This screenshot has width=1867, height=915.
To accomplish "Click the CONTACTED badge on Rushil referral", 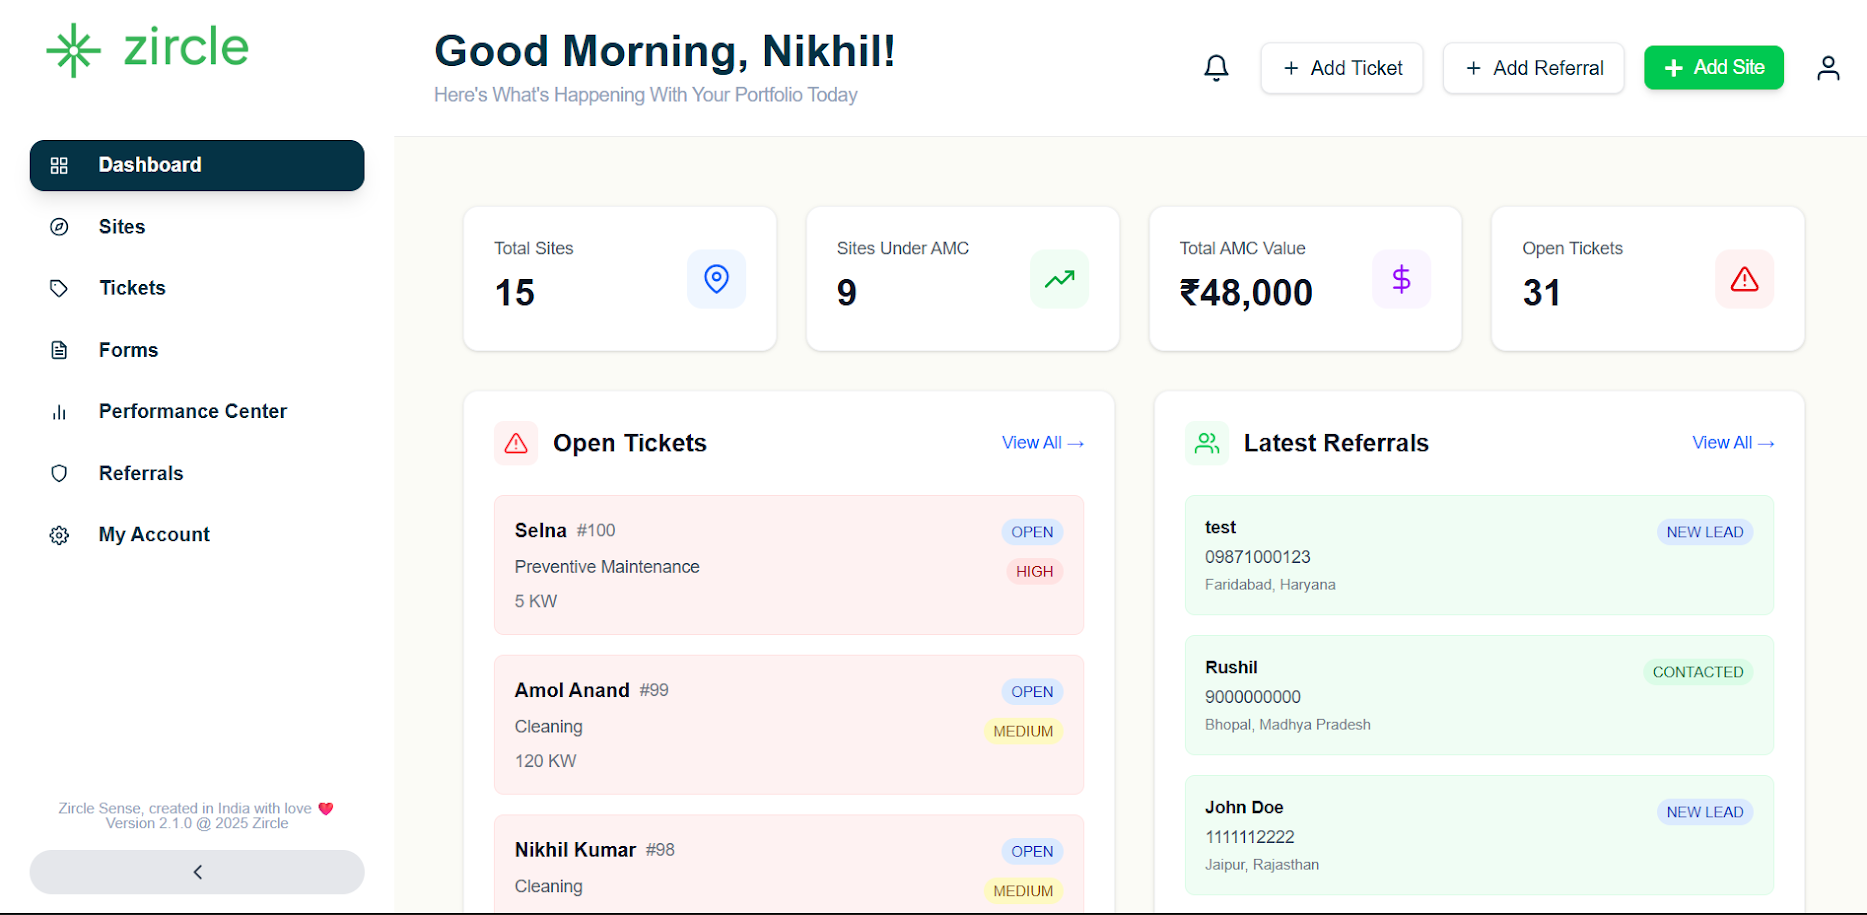I will (1698, 672).
